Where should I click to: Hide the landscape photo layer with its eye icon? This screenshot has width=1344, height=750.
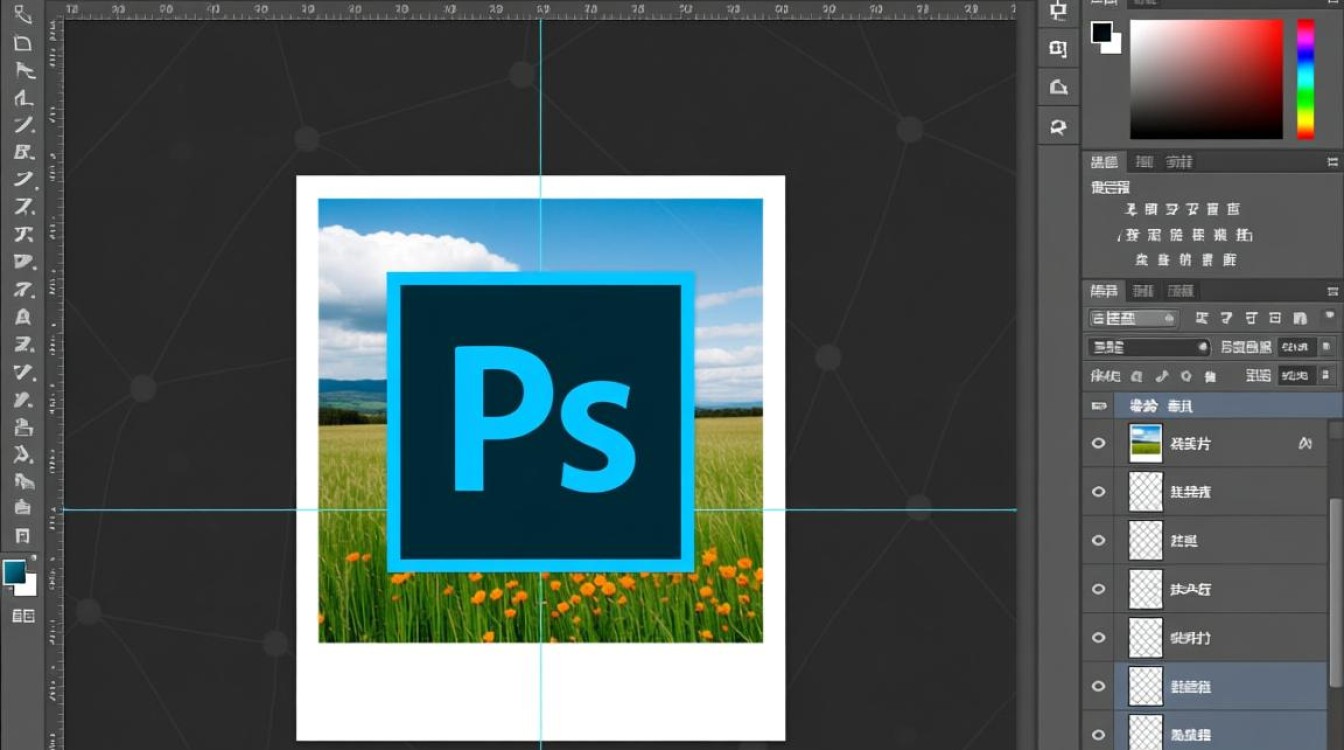tap(1099, 443)
